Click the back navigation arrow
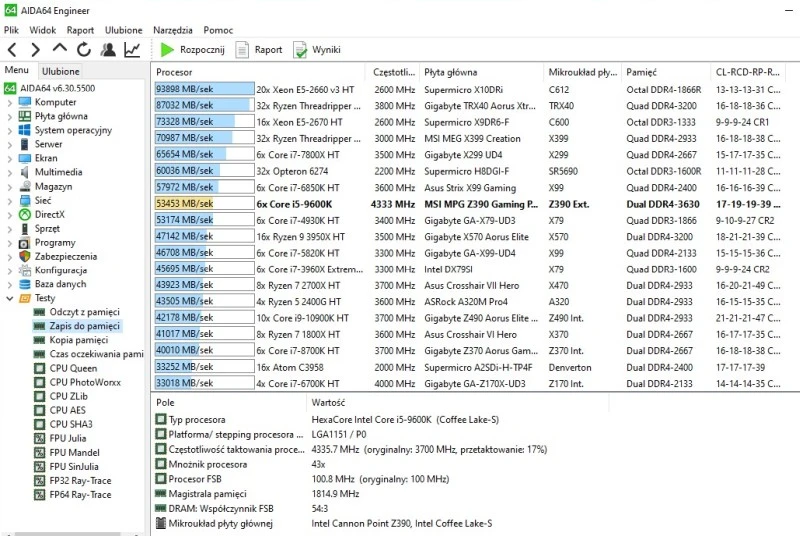Viewport: 800px width, 536px height. pyautogui.click(x=12, y=49)
